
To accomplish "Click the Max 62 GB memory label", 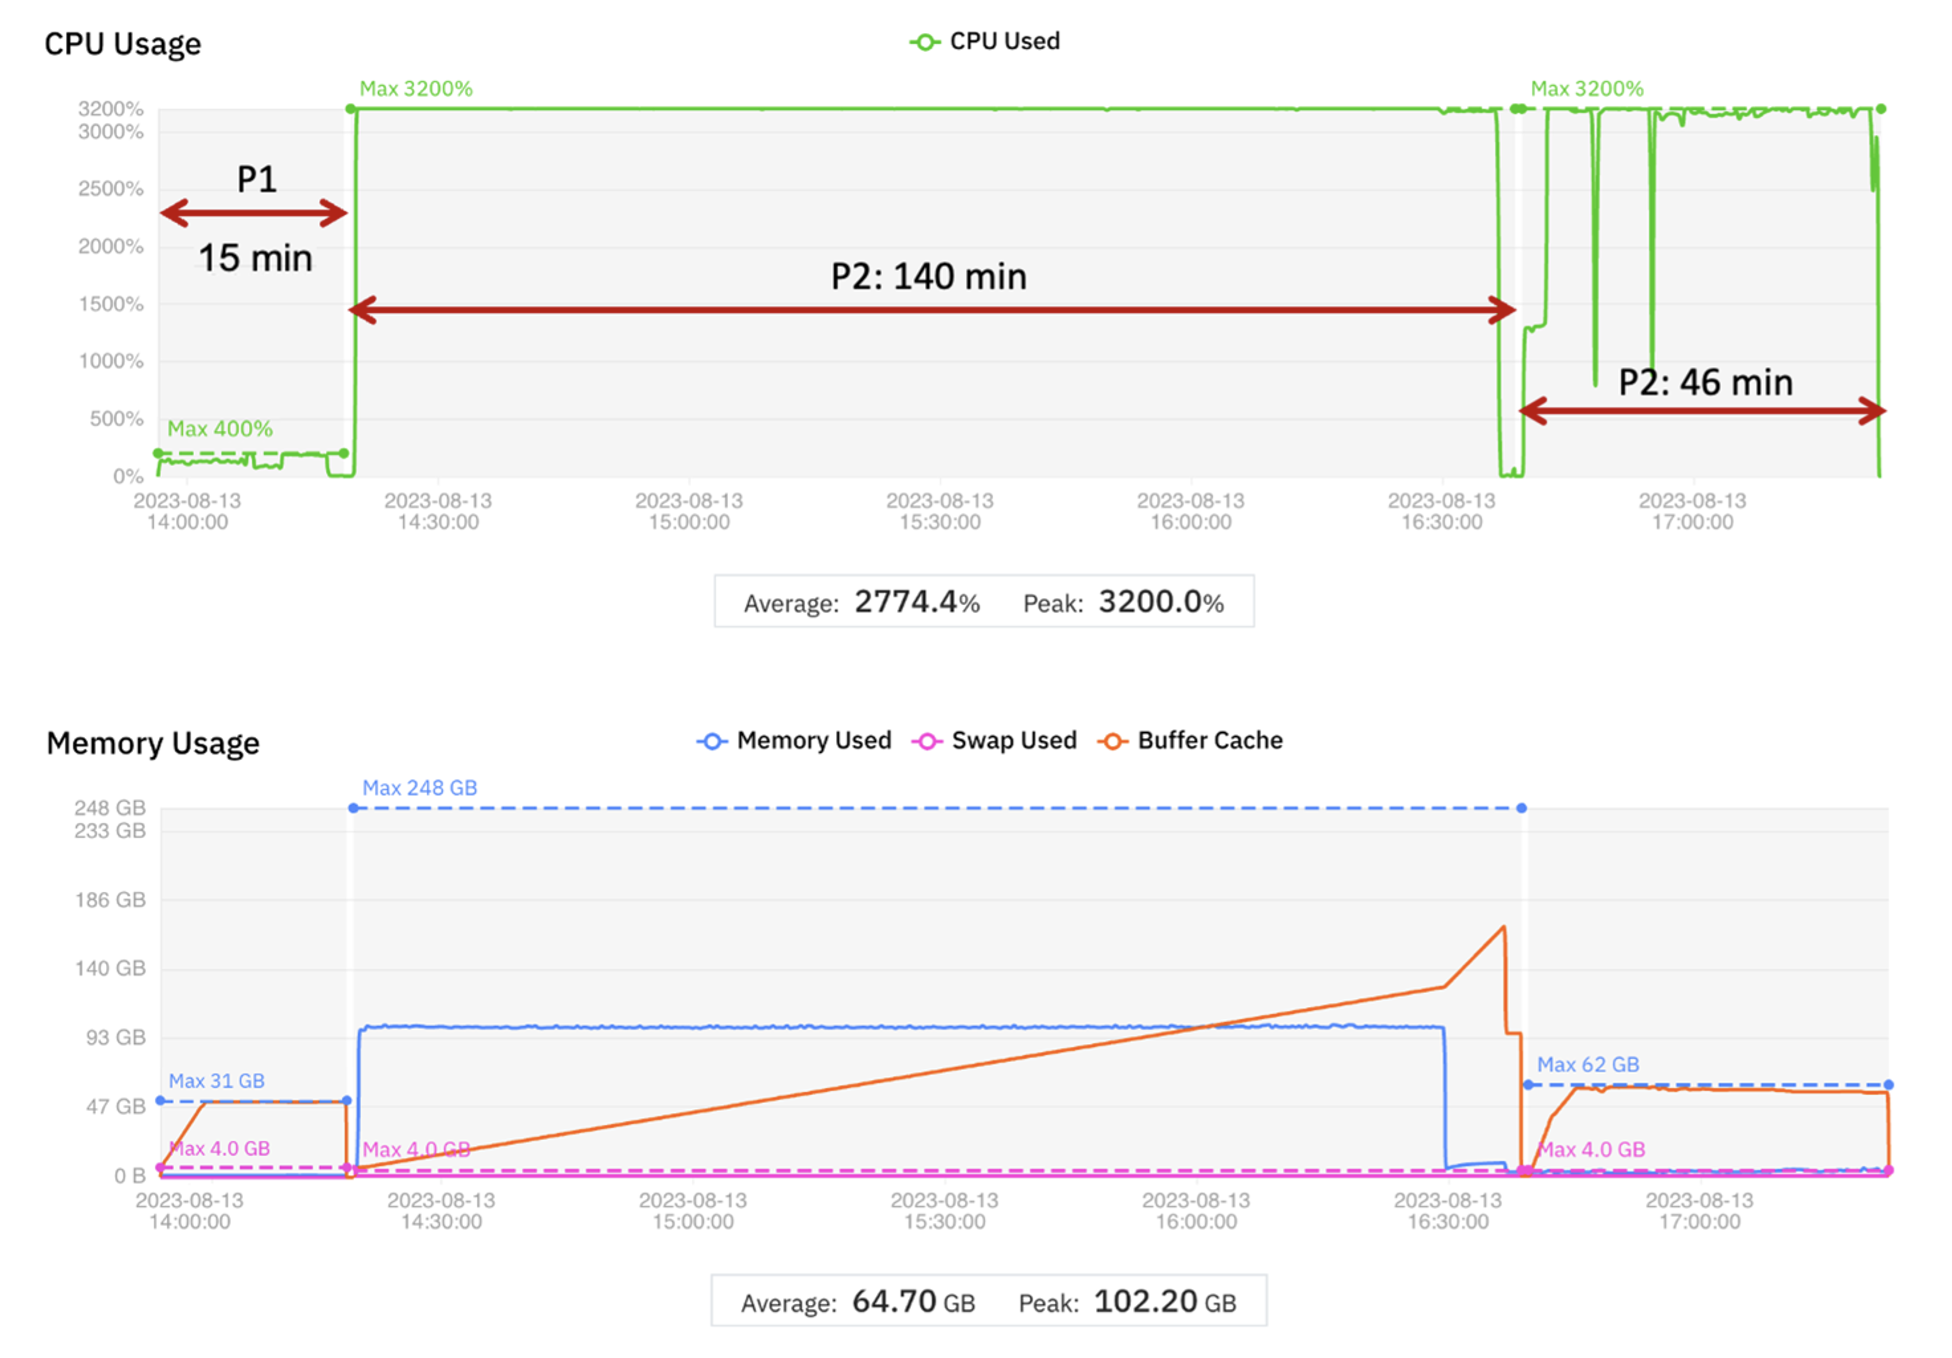I will [x=1587, y=1065].
